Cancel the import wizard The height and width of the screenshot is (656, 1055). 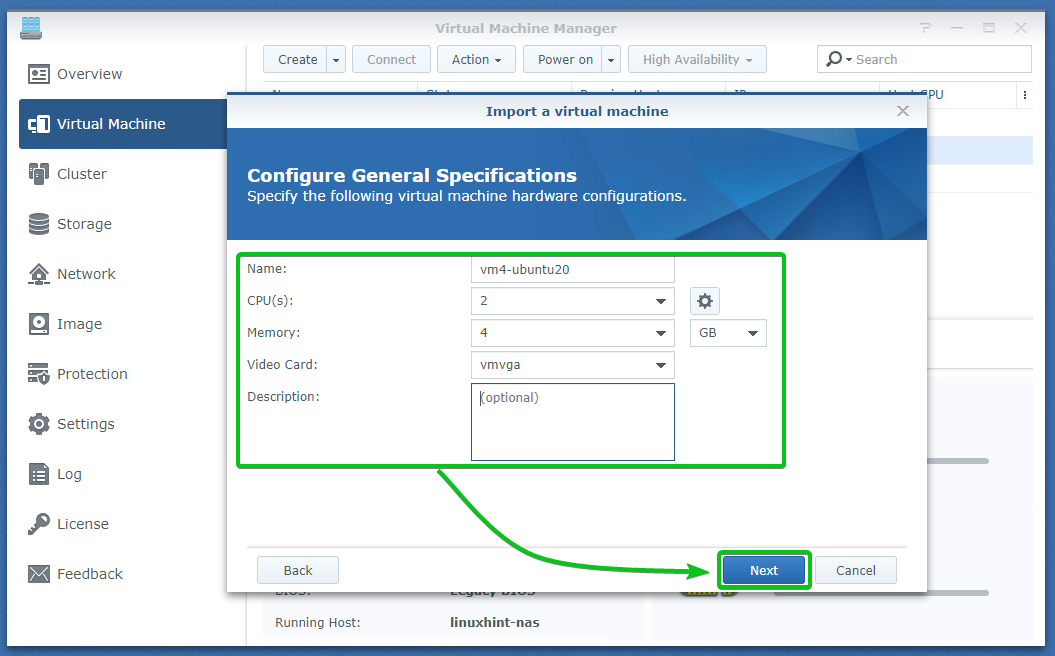click(855, 570)
